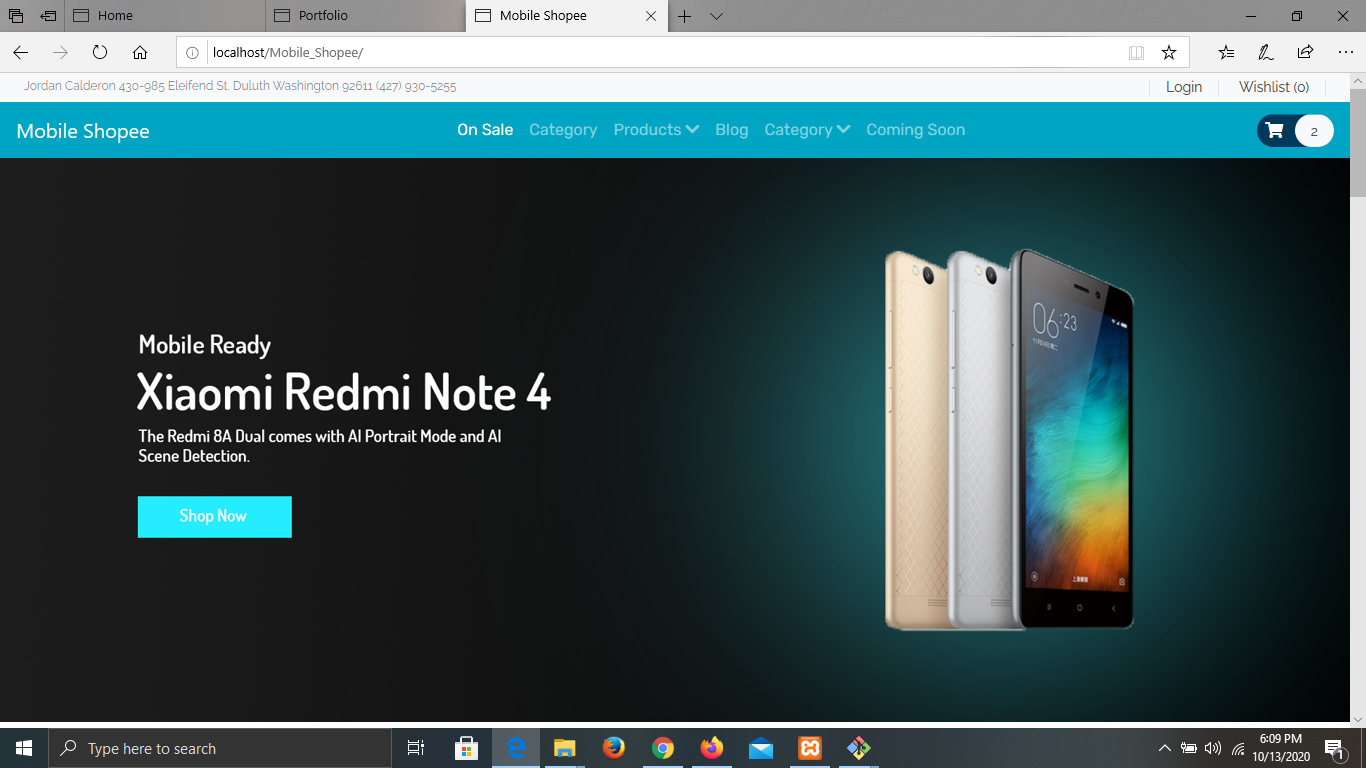Click the browser Forward arrow
Viewport: 1366px width, 768px height.
(x=60, y=52)
